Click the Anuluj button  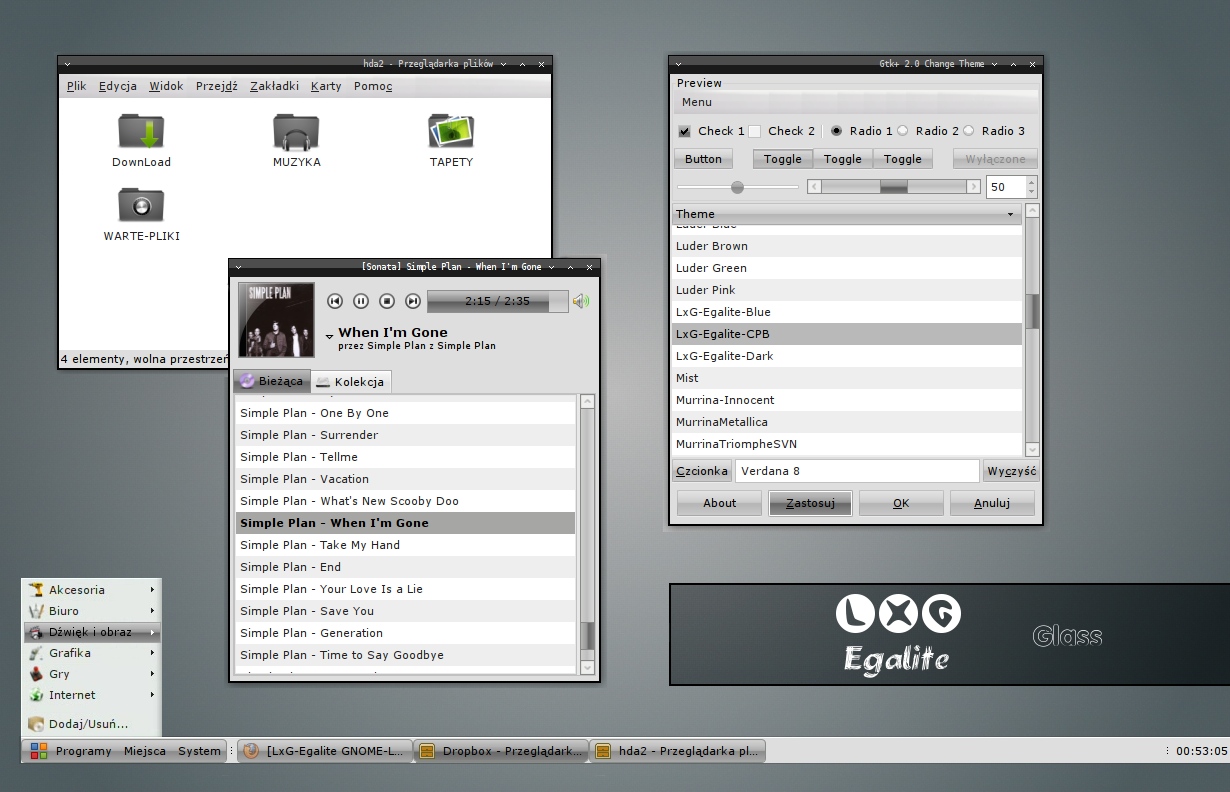[992, 503]
